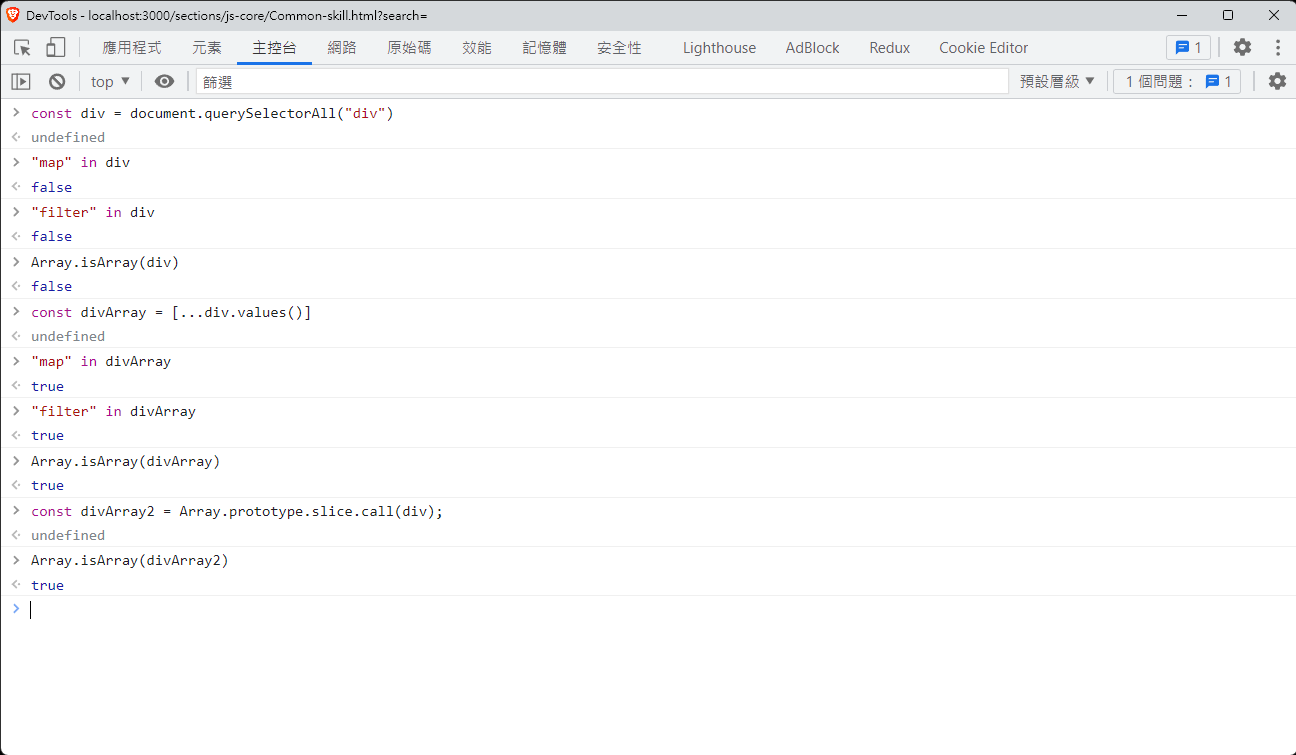1296x755 pixels.
Task: Toggle the device toolbar icon
Action: coord(55,47)
